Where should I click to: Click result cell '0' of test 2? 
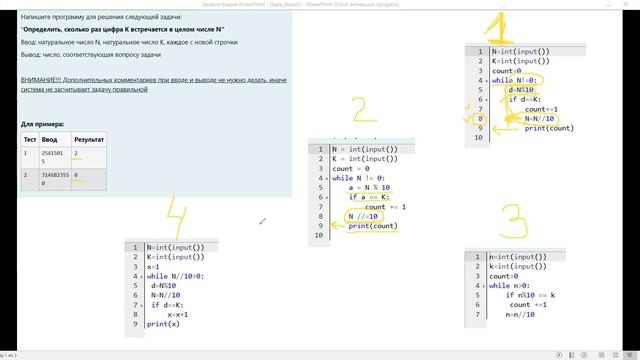coord(76,175)
